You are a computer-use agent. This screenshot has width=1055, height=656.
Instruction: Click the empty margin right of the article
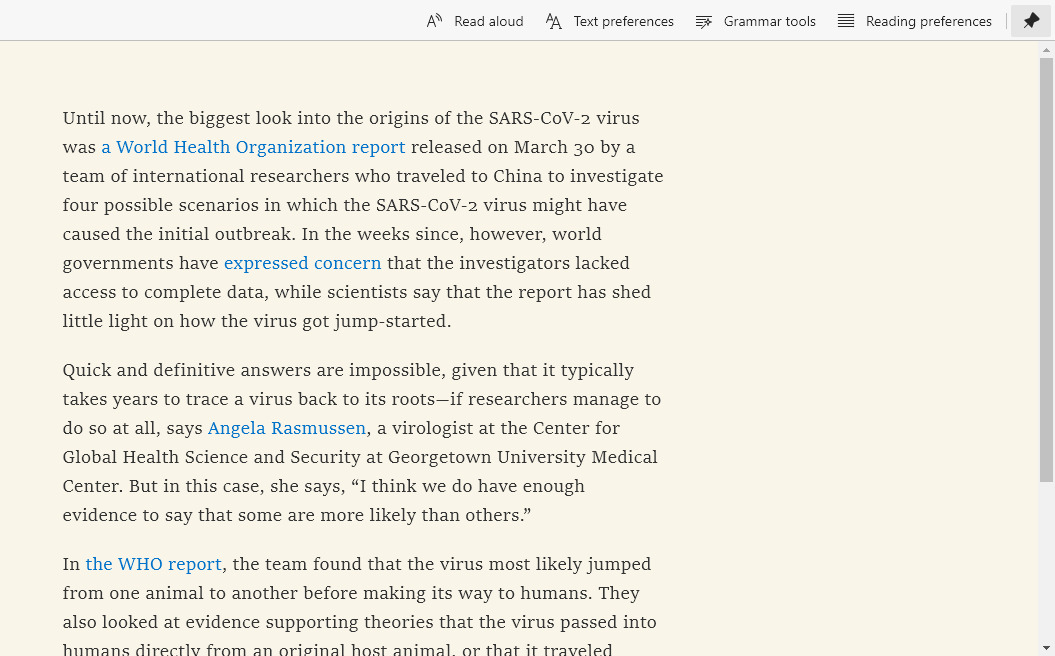[x=850, y=350]
